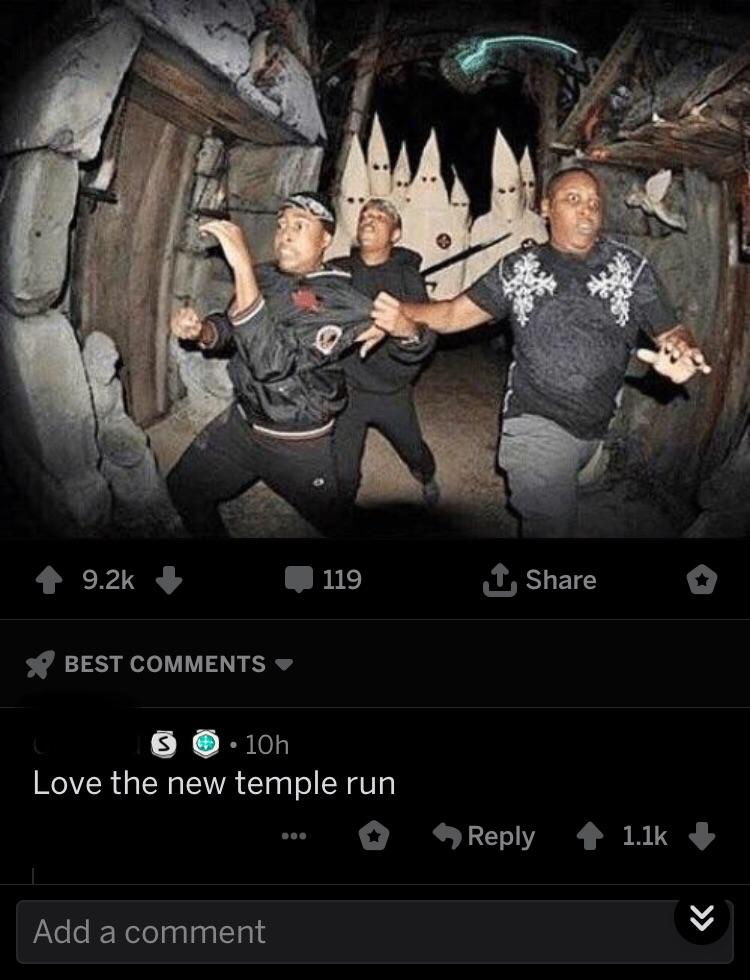Image resolution: width=750 pixels, height=980 pixels.
Task: Downvote the temple run comment
Action: (x=701, y=836)
